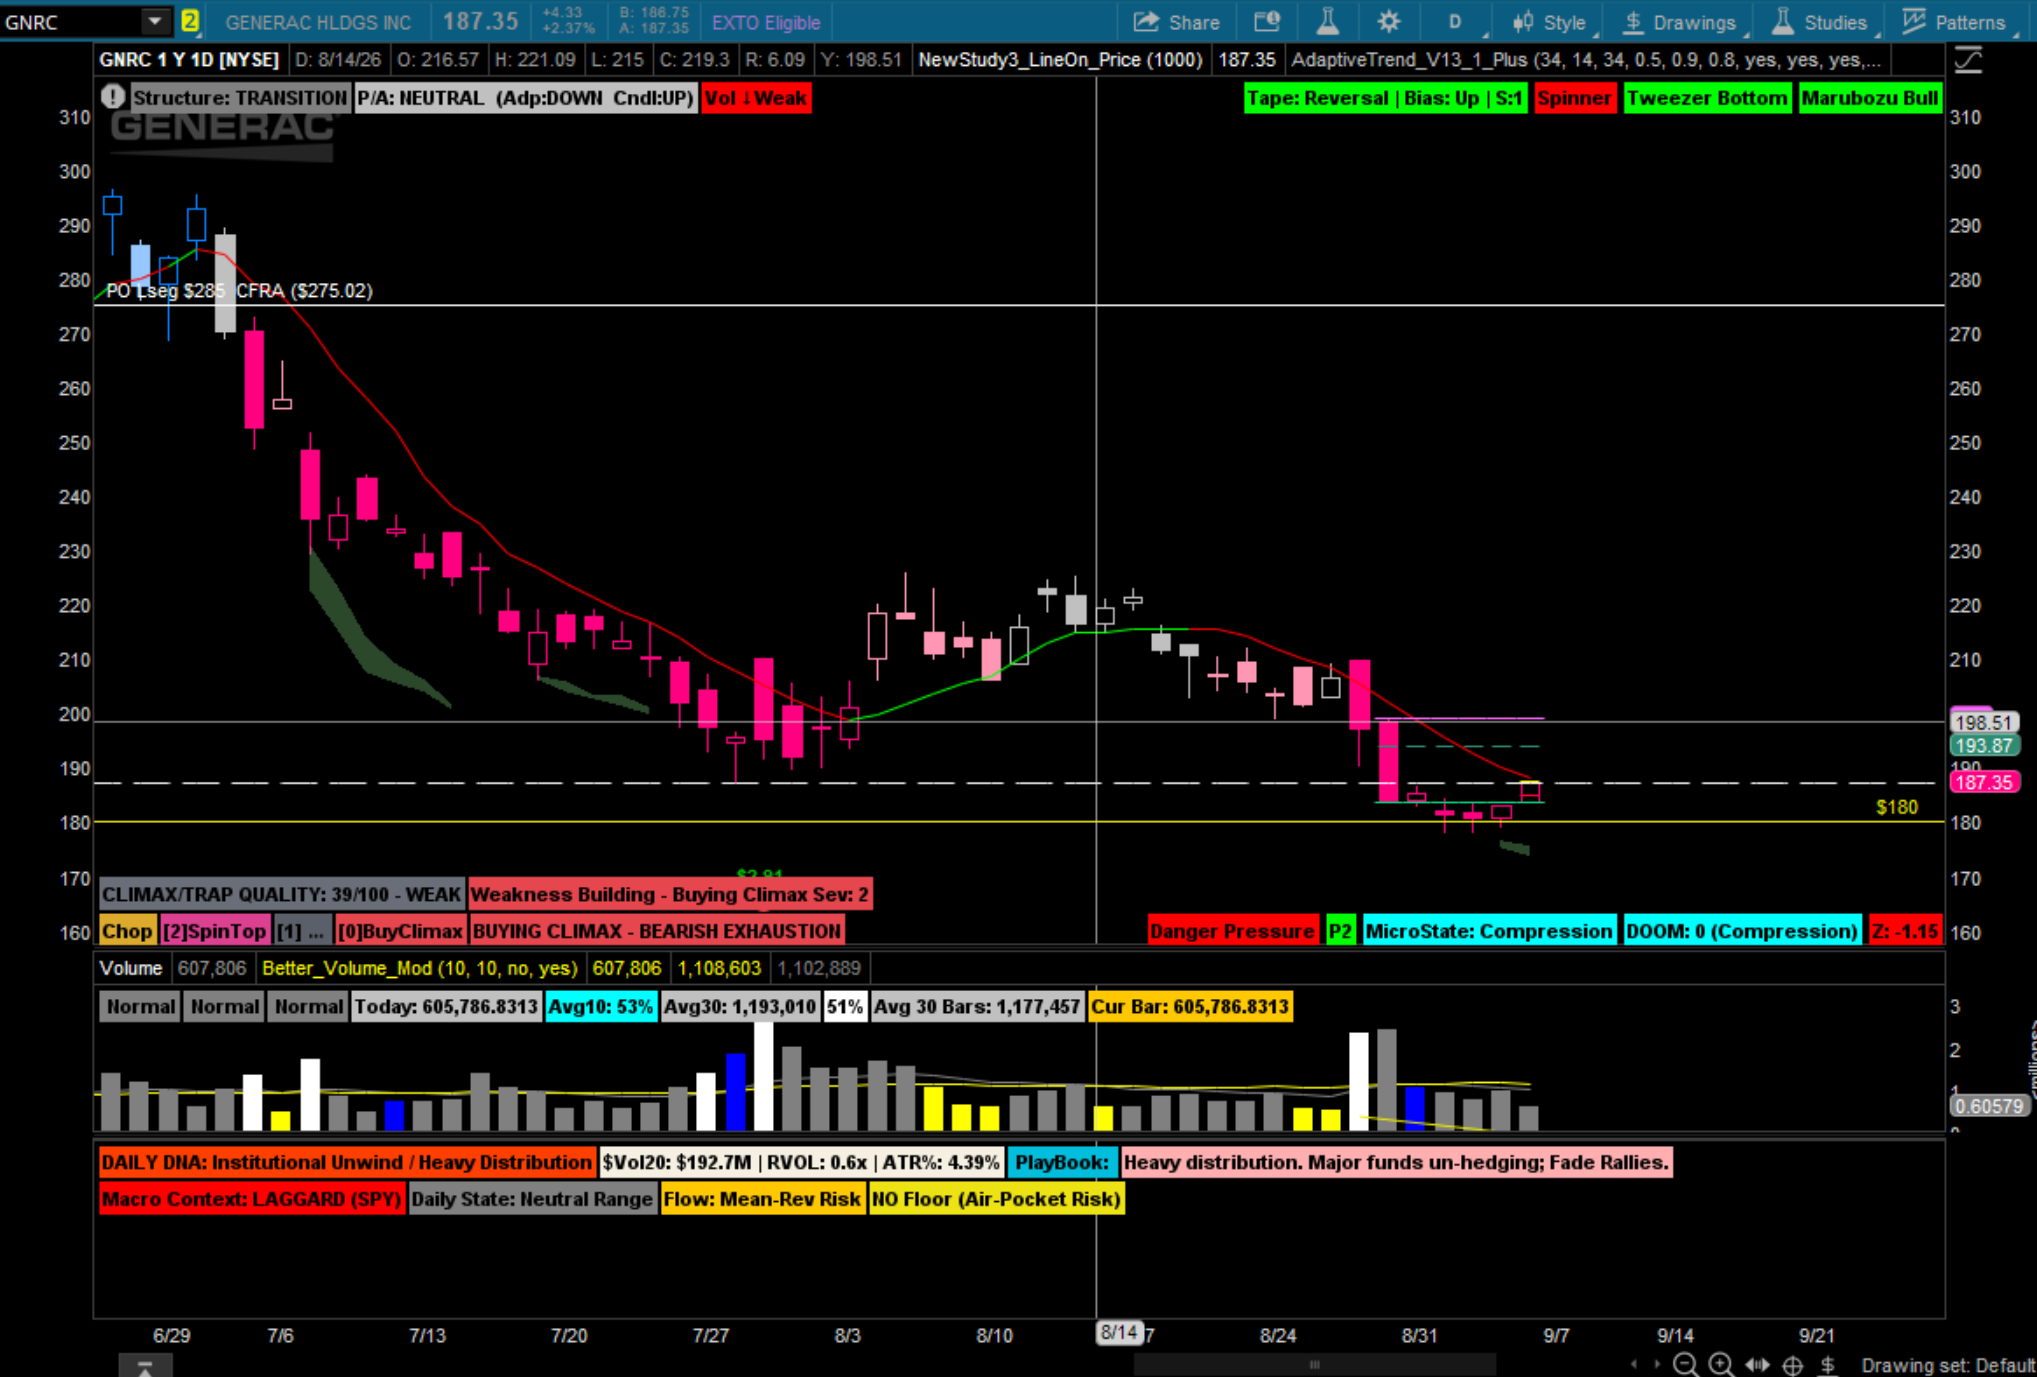Toggle the drawing tools curve icon
Viewport: 2037px width, 1377px height.
tap(1968, 60)
